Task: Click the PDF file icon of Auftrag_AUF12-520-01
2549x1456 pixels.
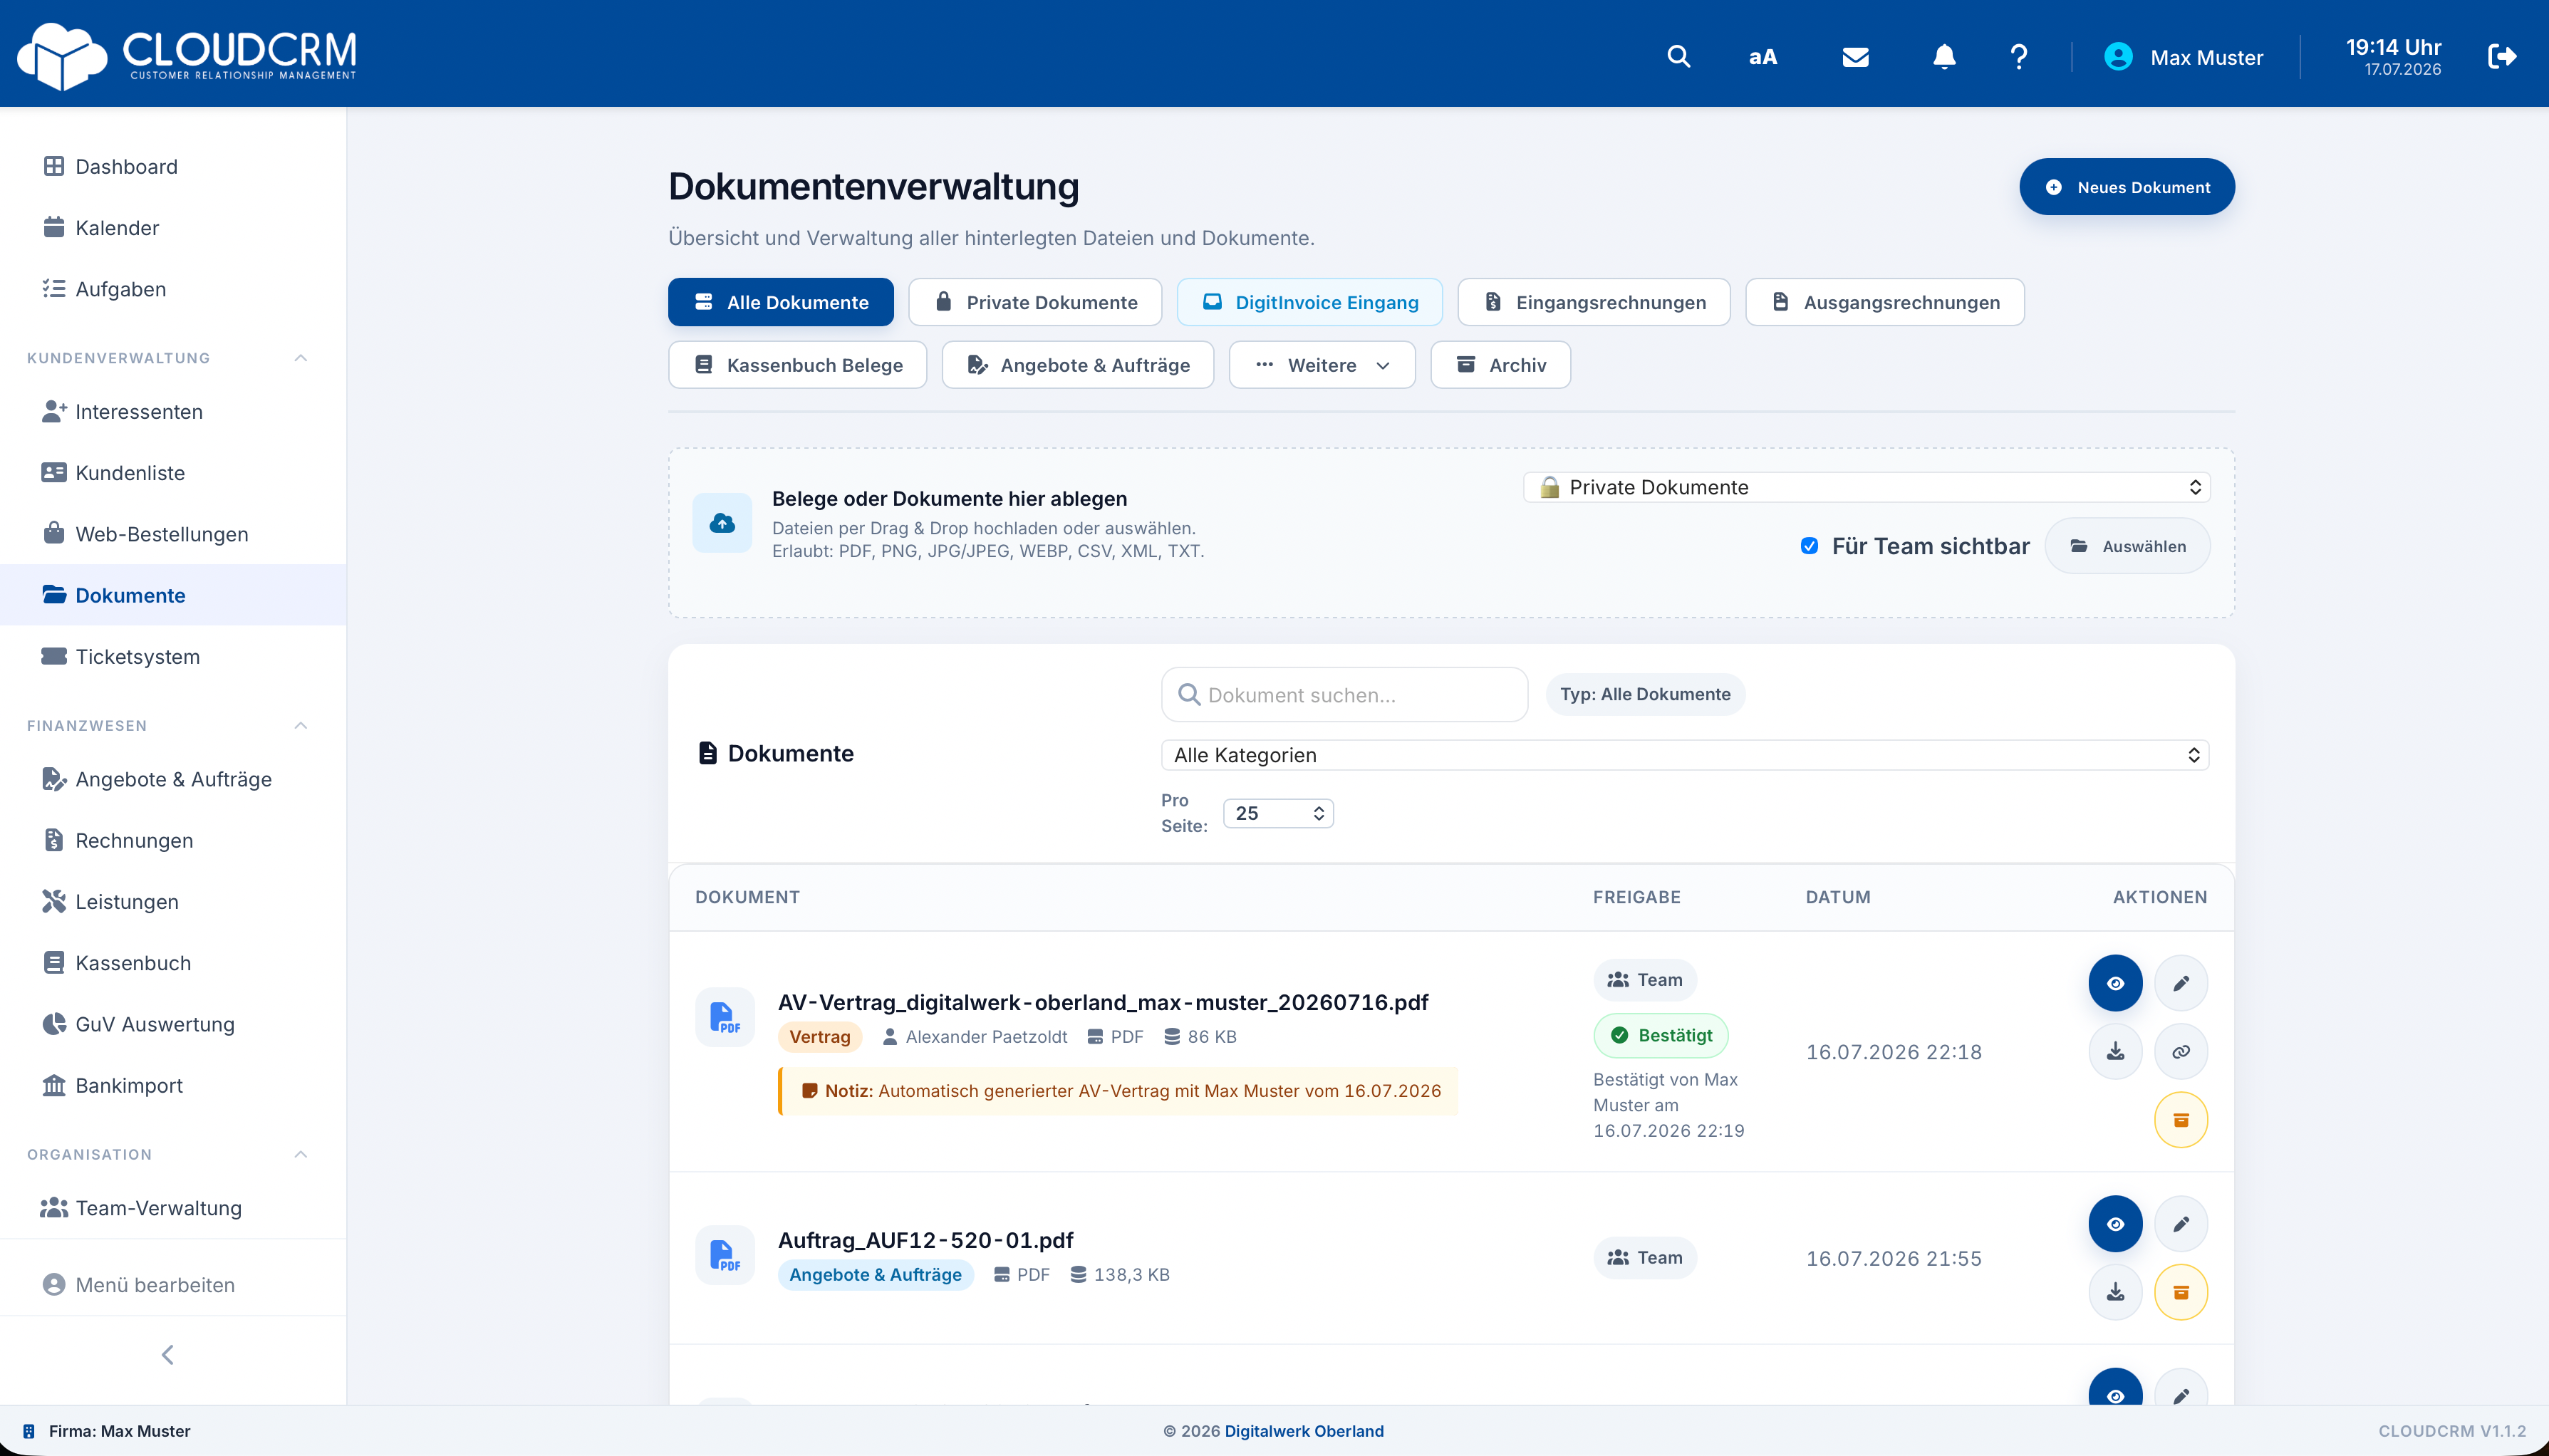Action: (x=724, y=1255)
